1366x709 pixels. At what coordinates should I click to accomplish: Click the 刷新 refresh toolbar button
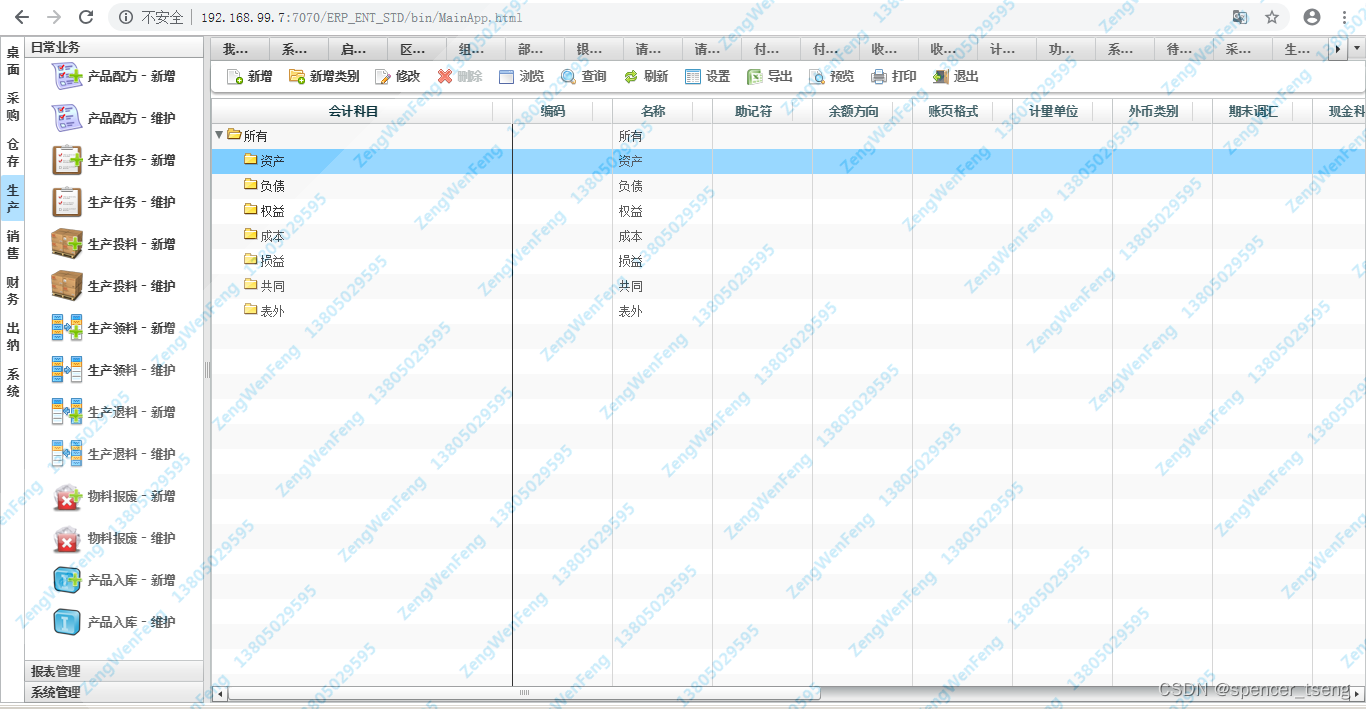[646, 76]
